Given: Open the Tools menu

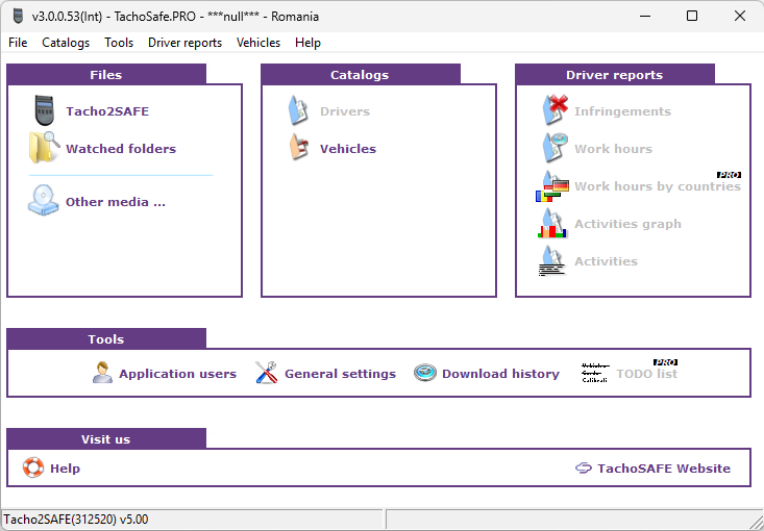Looking at the screenshot, I should pos(119,43).
